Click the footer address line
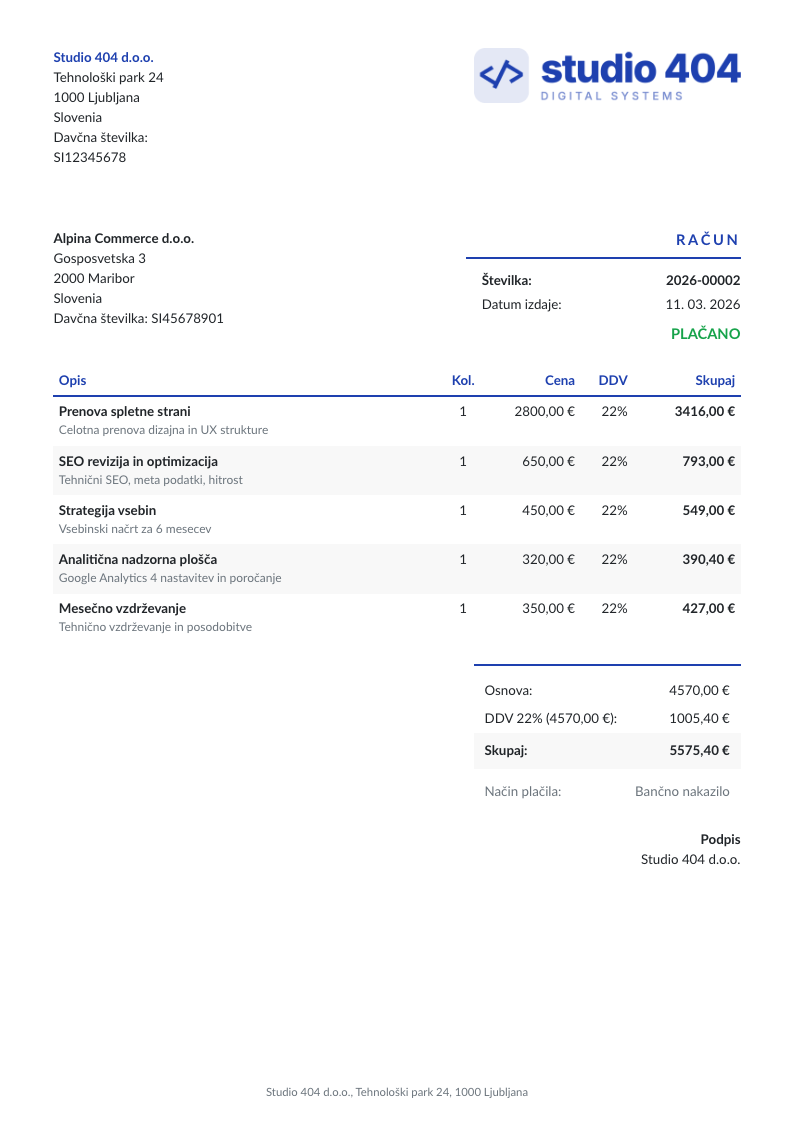The height and width of the screenshot is (1123, 794). pos(397,1092)
